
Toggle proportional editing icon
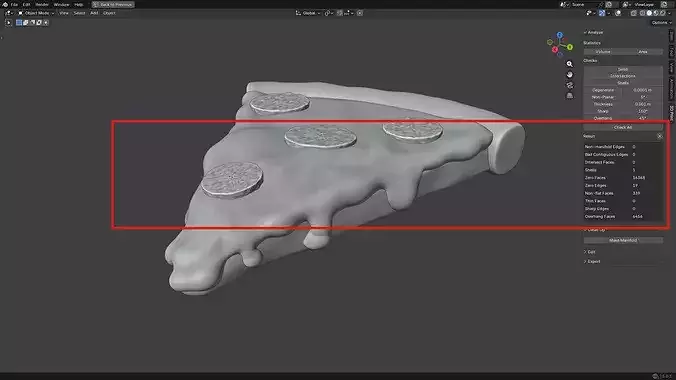(360, 13)
